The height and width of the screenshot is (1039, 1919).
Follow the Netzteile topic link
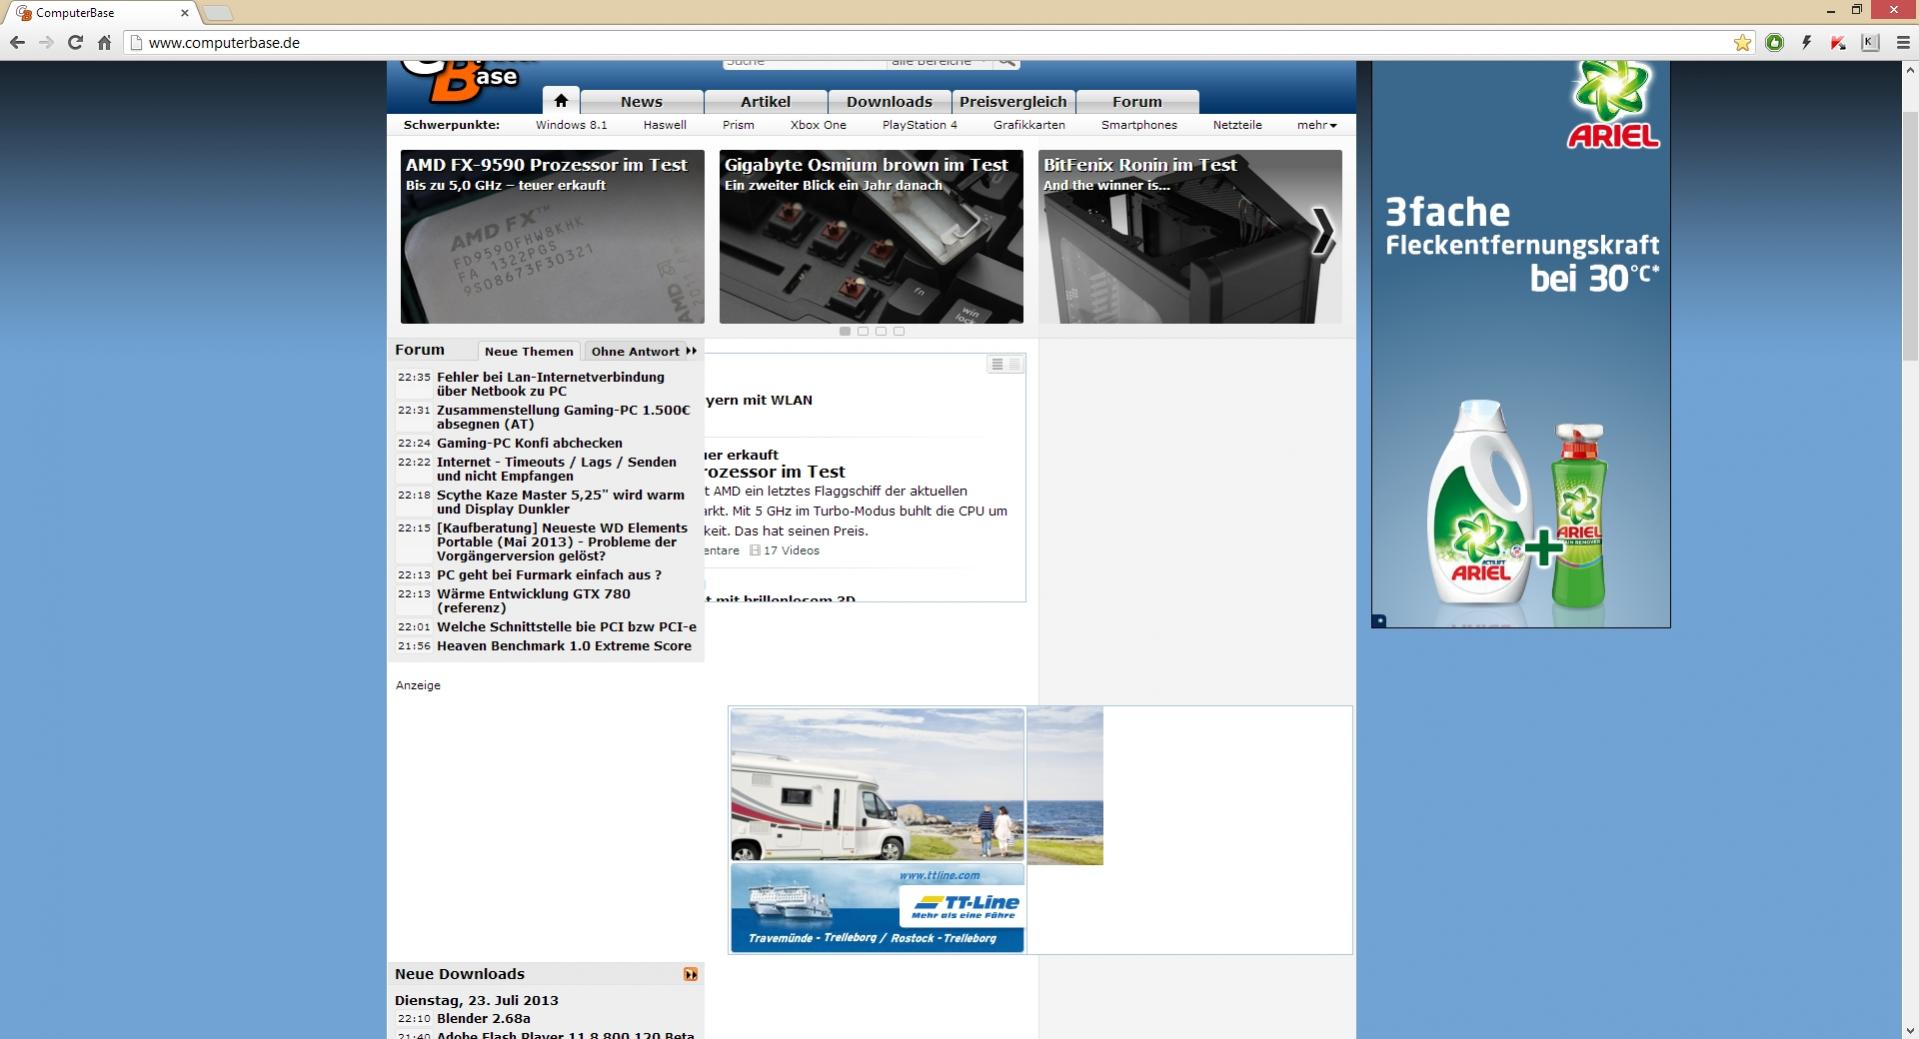coord(1237,125)
